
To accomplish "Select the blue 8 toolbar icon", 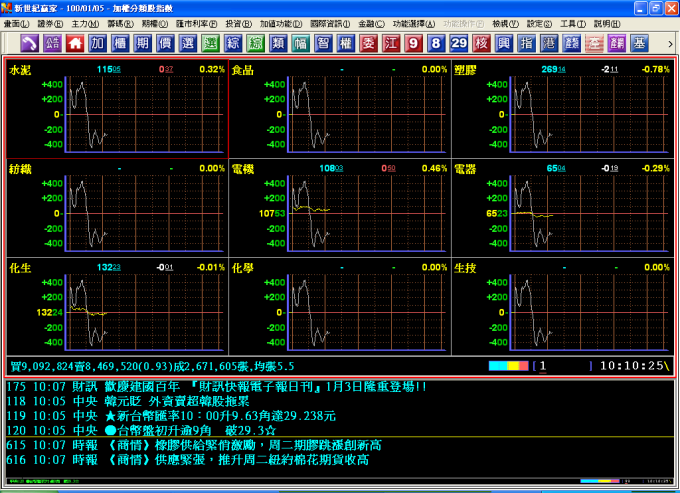I will point(436,43).
